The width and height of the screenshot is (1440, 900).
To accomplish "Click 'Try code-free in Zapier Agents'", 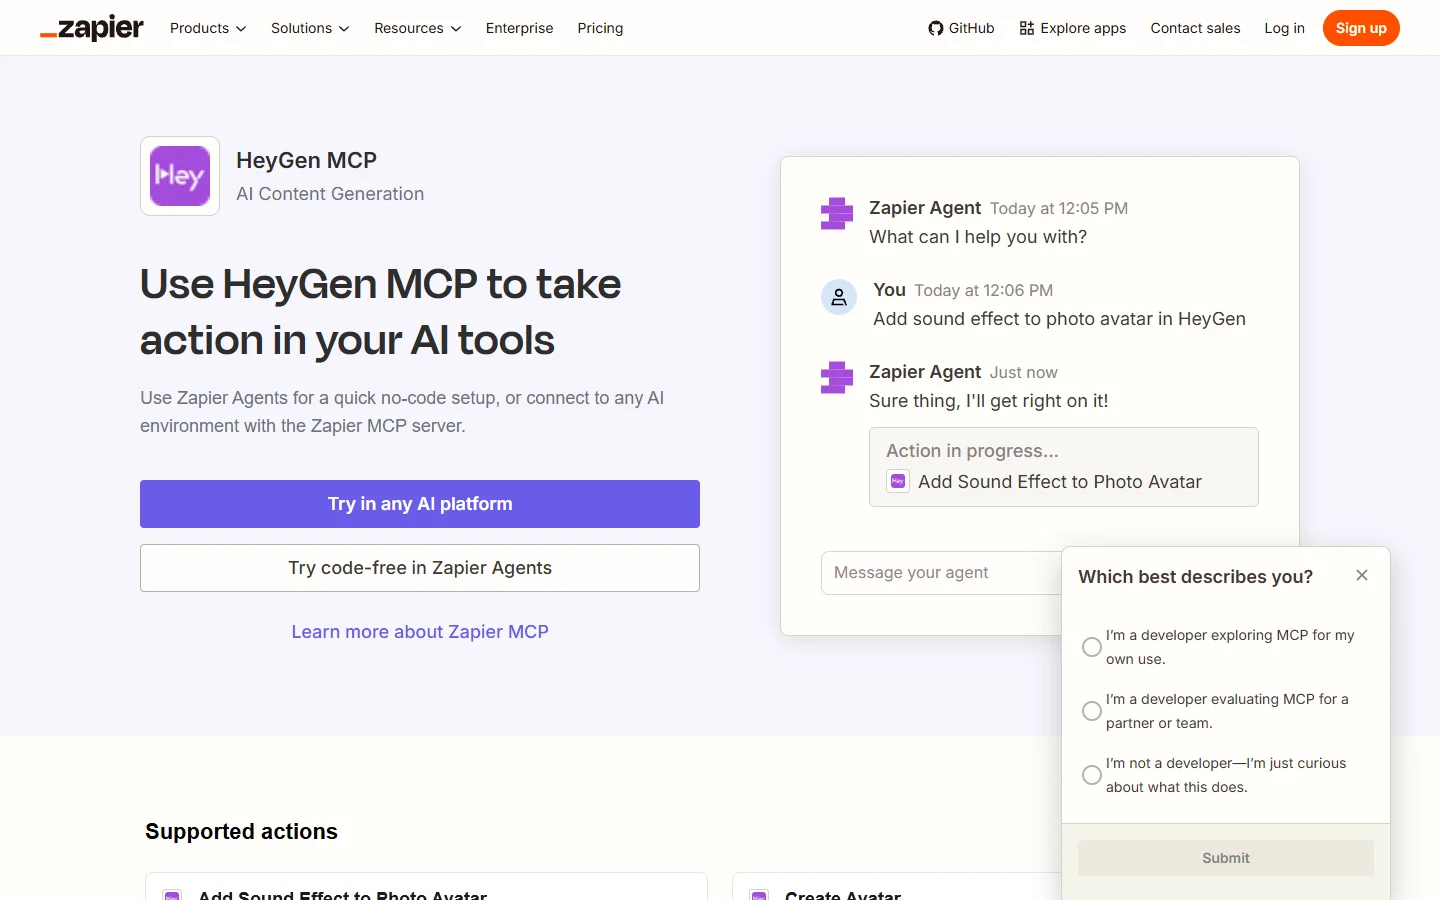I will click(x=420, y=568).
